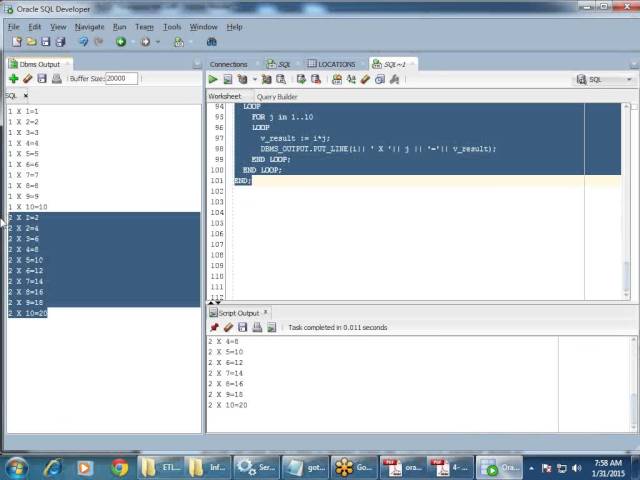Click the volume icon in system tray
640x480 pixels.
577,468
